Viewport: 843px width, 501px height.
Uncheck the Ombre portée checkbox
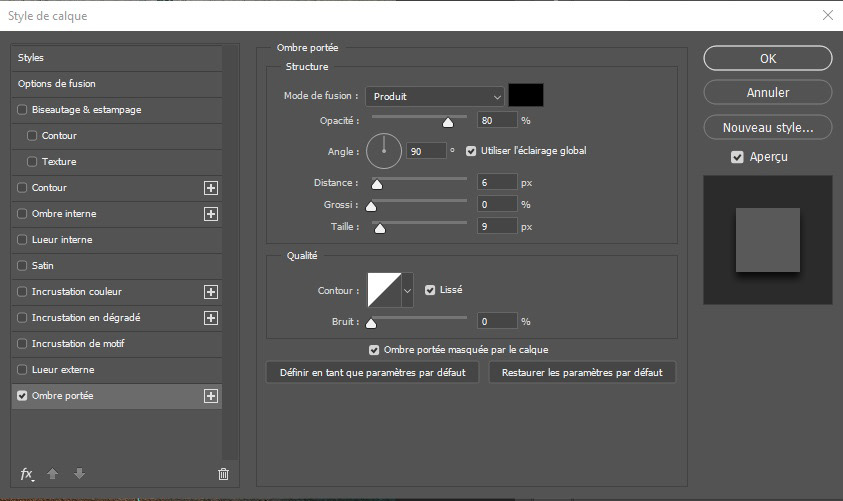pos(22,396)
